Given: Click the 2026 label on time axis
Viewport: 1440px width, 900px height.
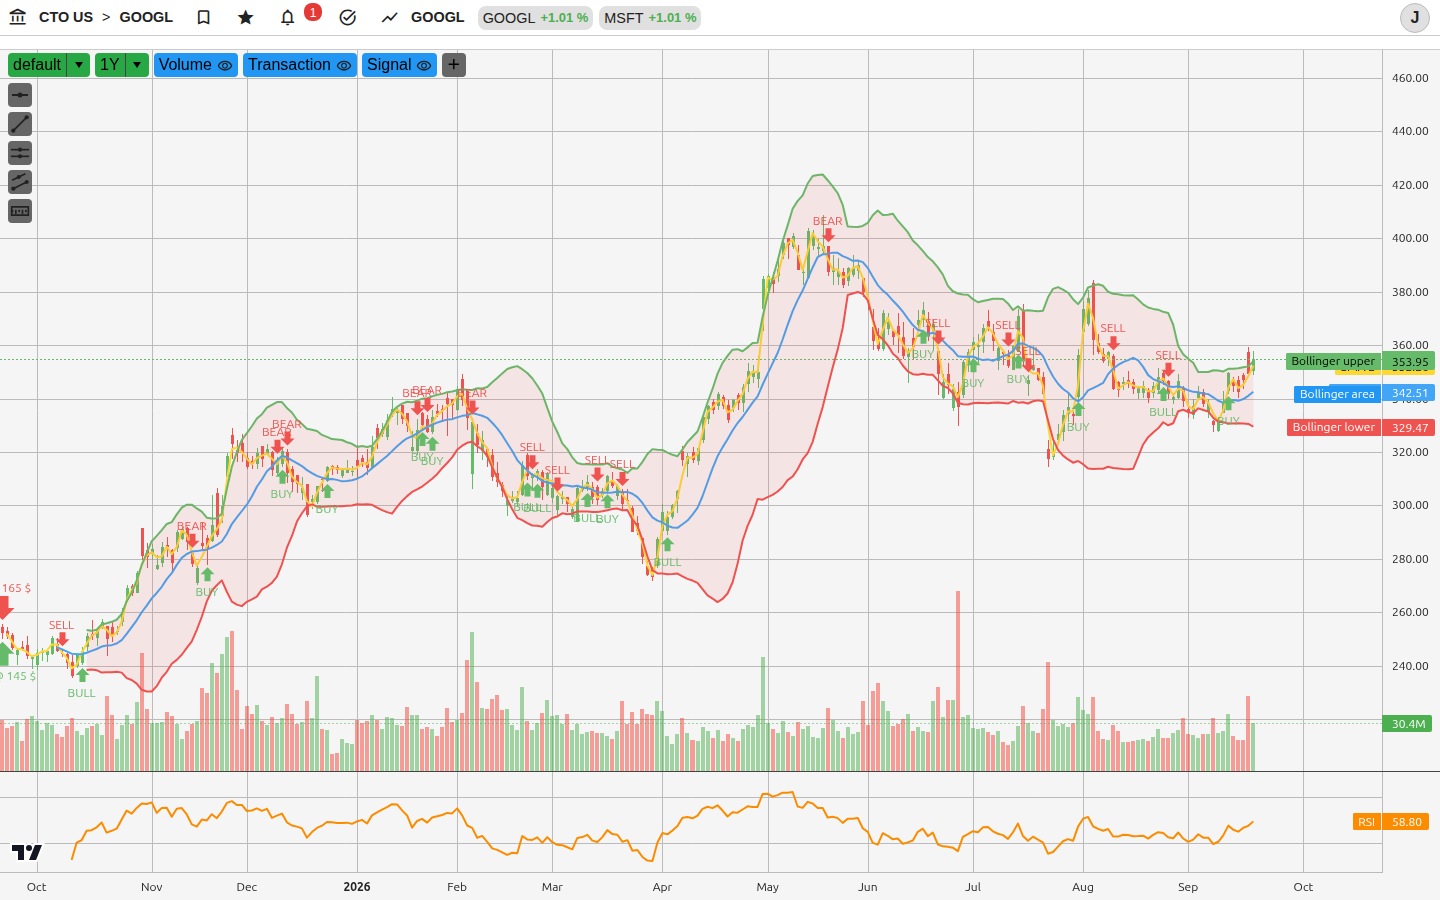Looking at the screenshot, I should coord(357,887).
